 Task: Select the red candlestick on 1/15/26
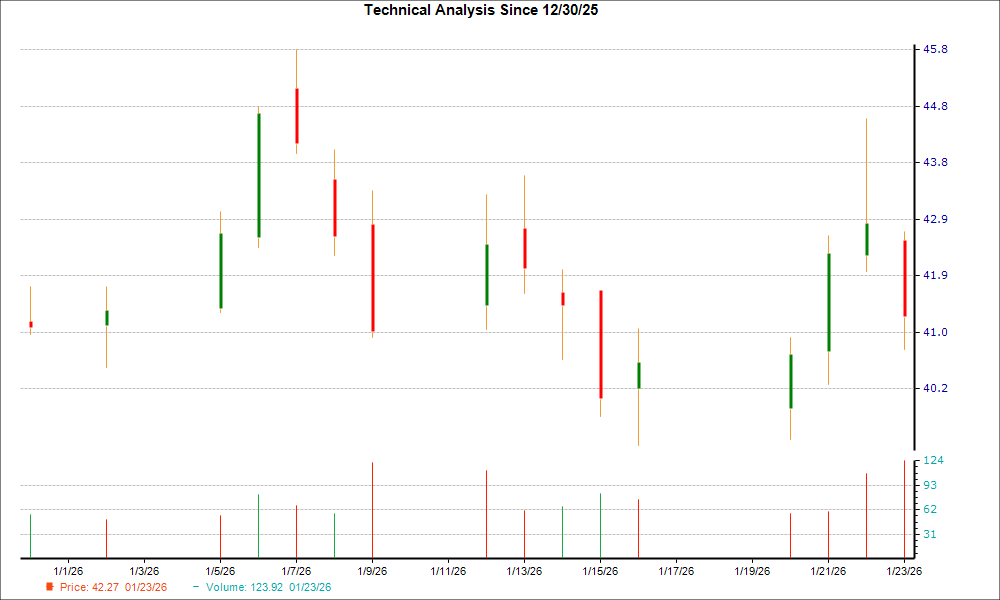[x=601, y=343]
